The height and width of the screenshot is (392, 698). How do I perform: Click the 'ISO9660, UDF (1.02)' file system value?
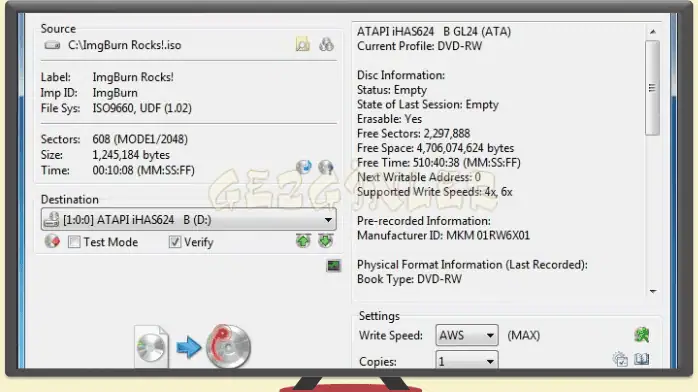tap(142, 108)
